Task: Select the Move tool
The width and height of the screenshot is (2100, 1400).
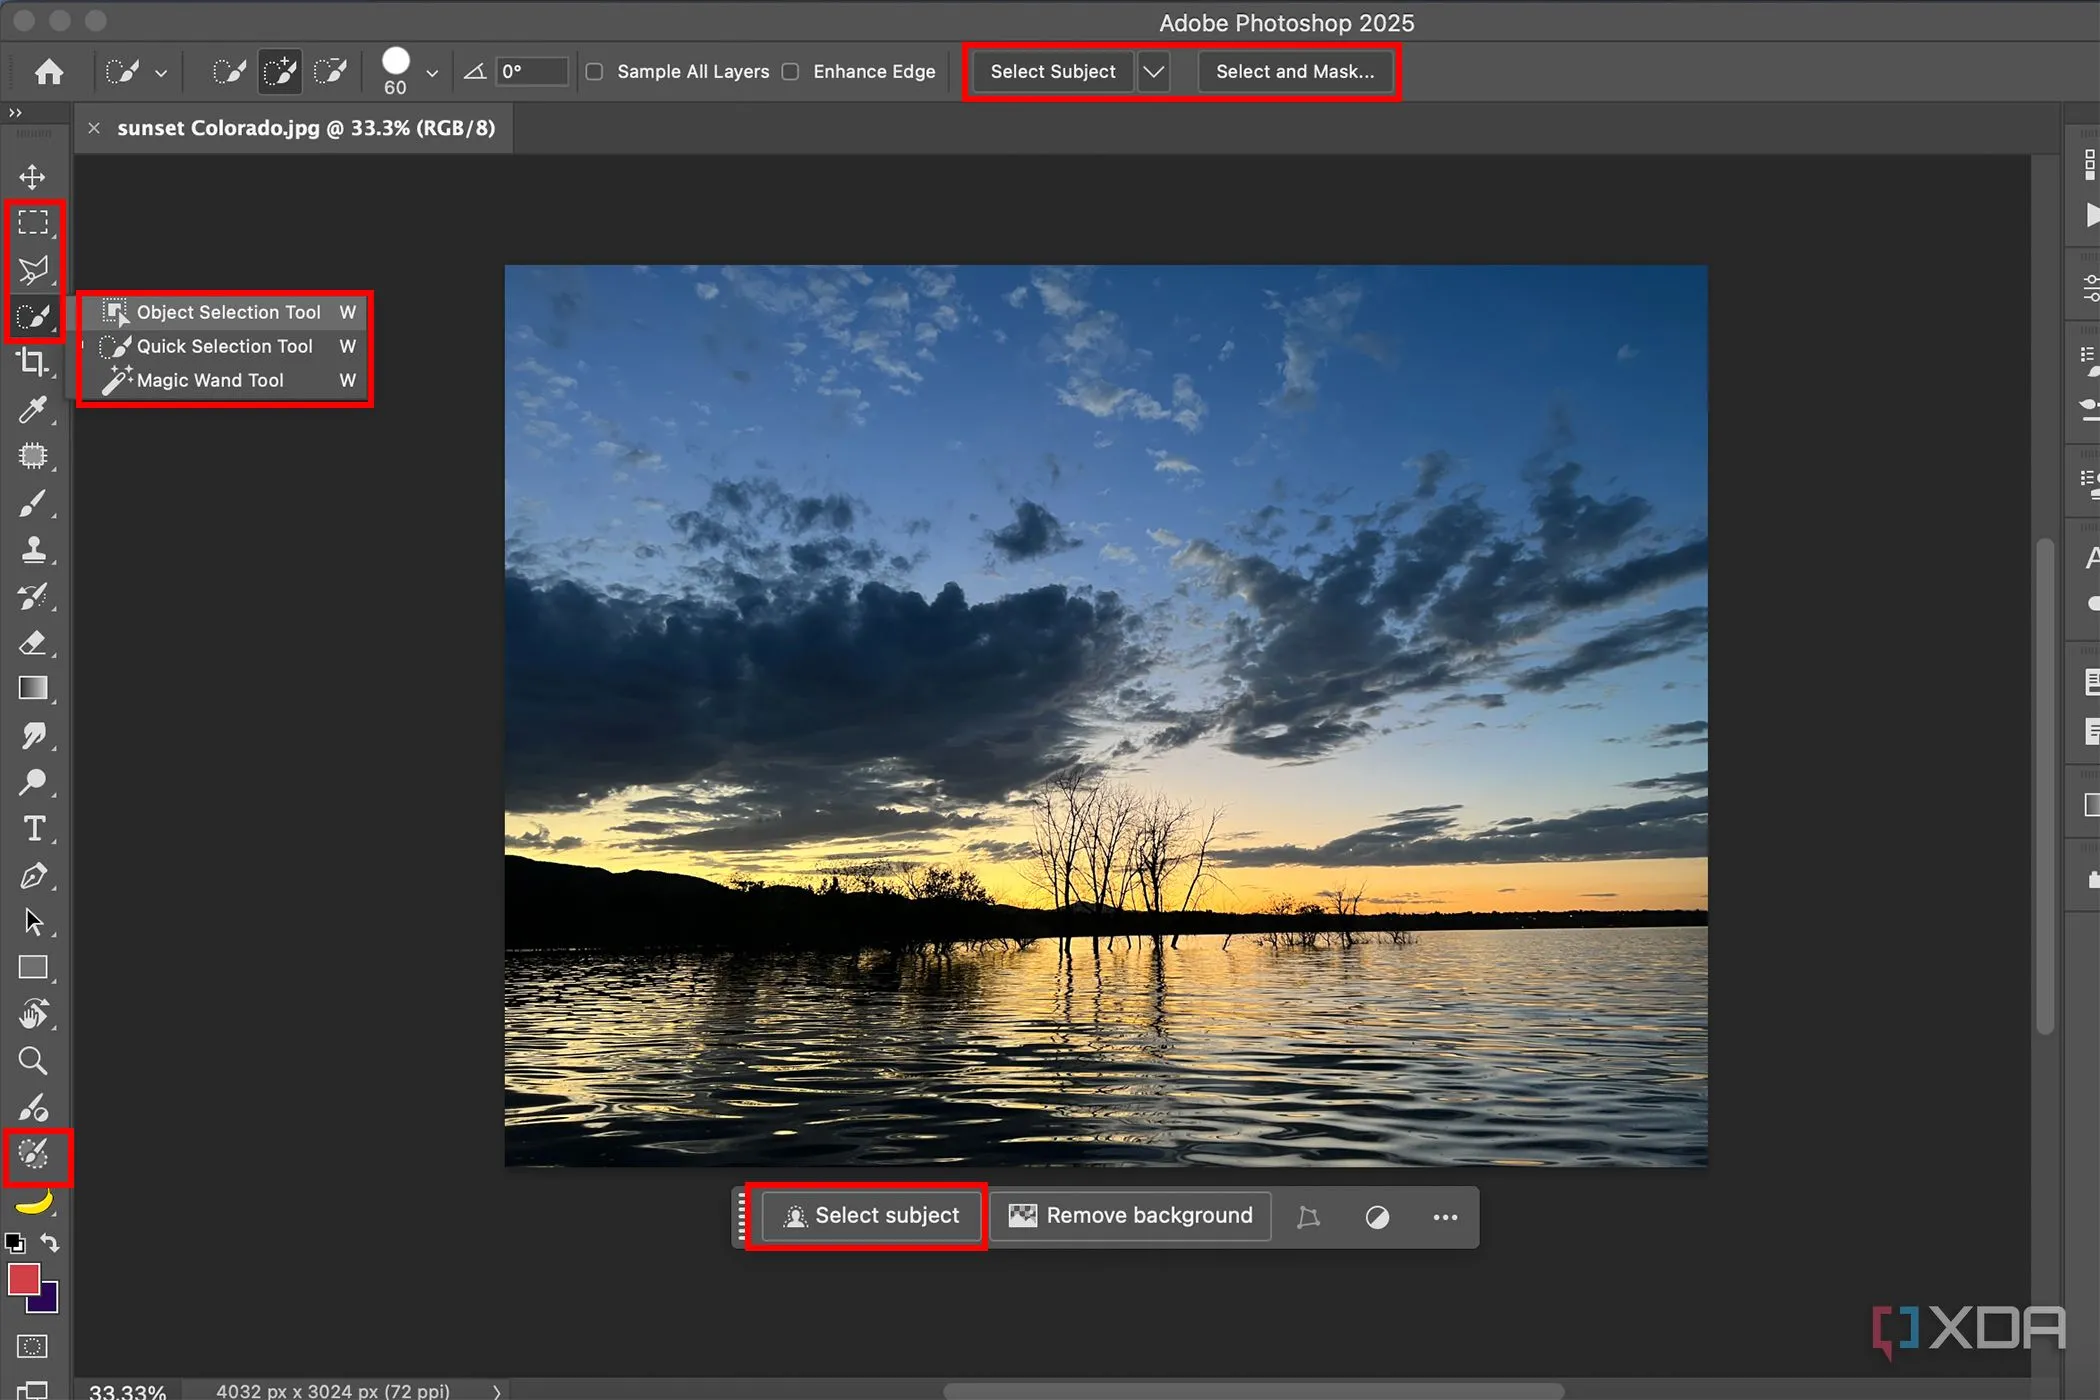Action: click(33, 177)
